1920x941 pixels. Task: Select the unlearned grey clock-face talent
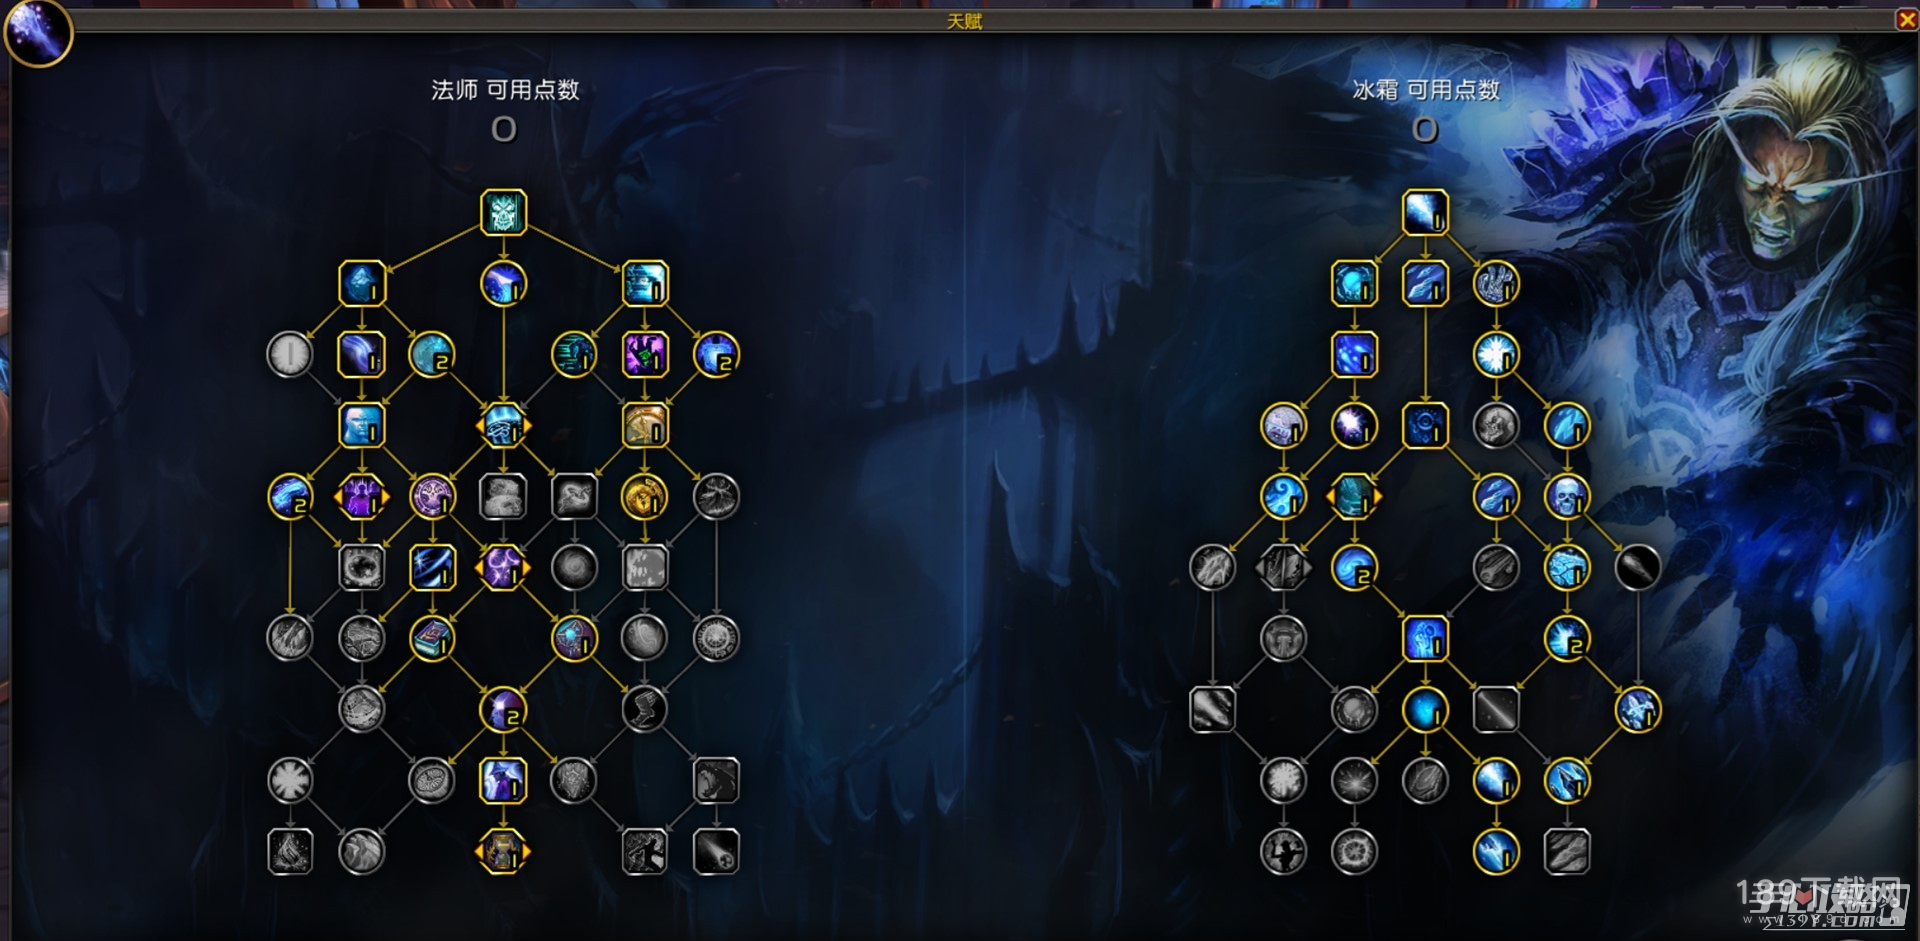[x=290, y=354]
